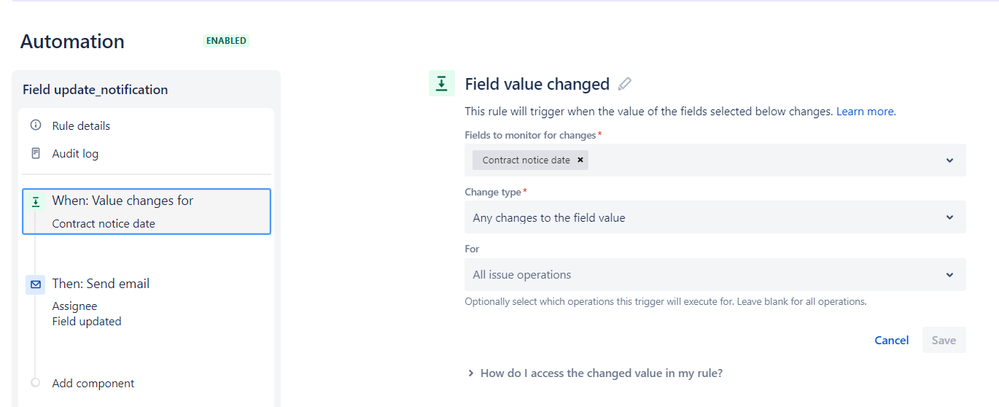999x407 pixels.
Task: Remove the Contract notice date tag
Action: [x=581, y=160]
